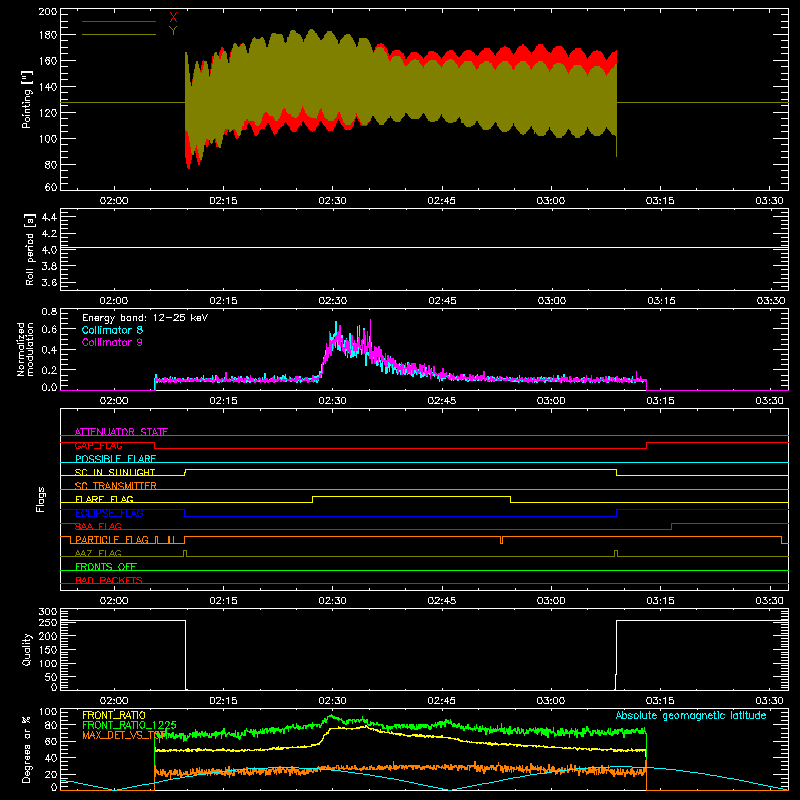This screenshot has height=800, width=800.
Task: Select the POSSIBLE_FLARE flag label
Action: 115,459
